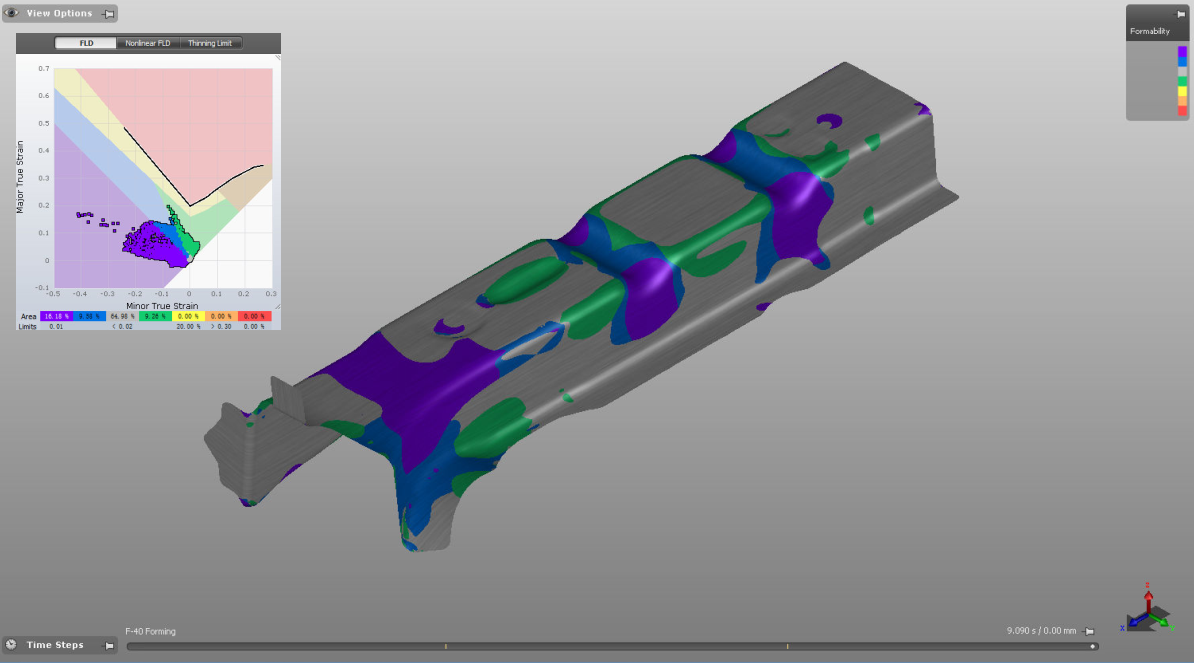This screenshot has height=663, width=1194.
Task: Click the green 9.26 % area cell
Action: tap(155, 316)
